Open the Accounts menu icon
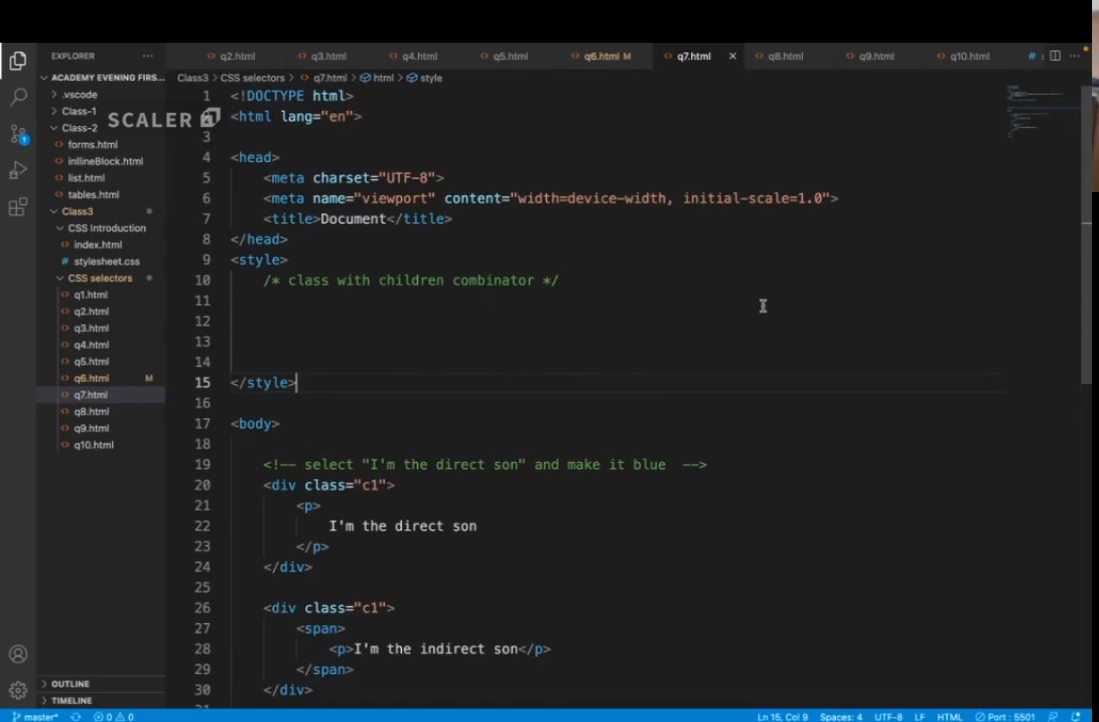The width and height of the screenshot is (1099, 722). [x=18, y=655]
